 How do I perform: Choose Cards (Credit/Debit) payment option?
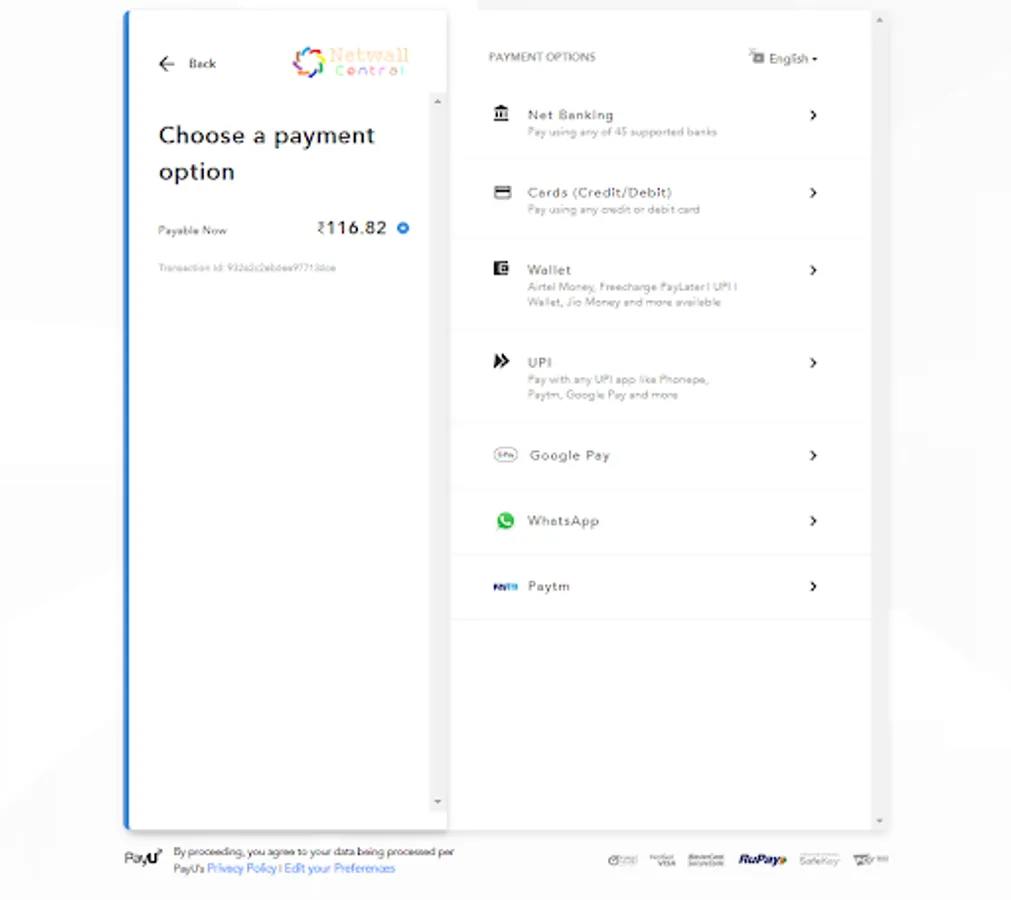tap(661, 200)
